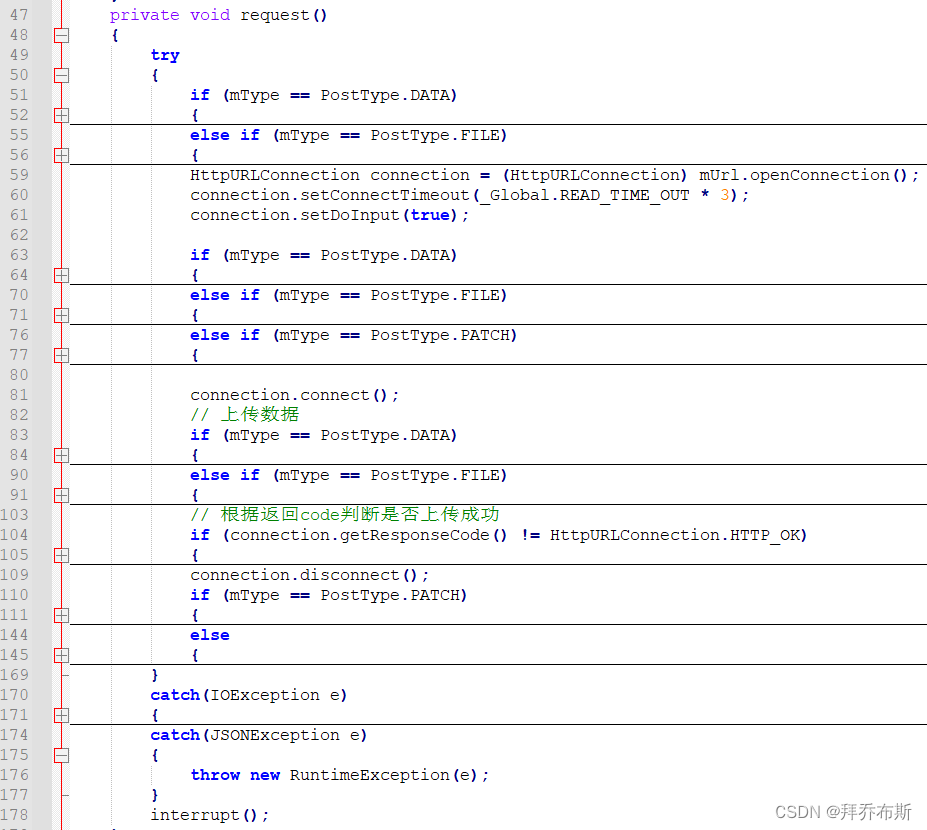Click line number 47 in the margin
This screenshot has height=830, width=927.
pyautogui.click(x=19, y=15)
